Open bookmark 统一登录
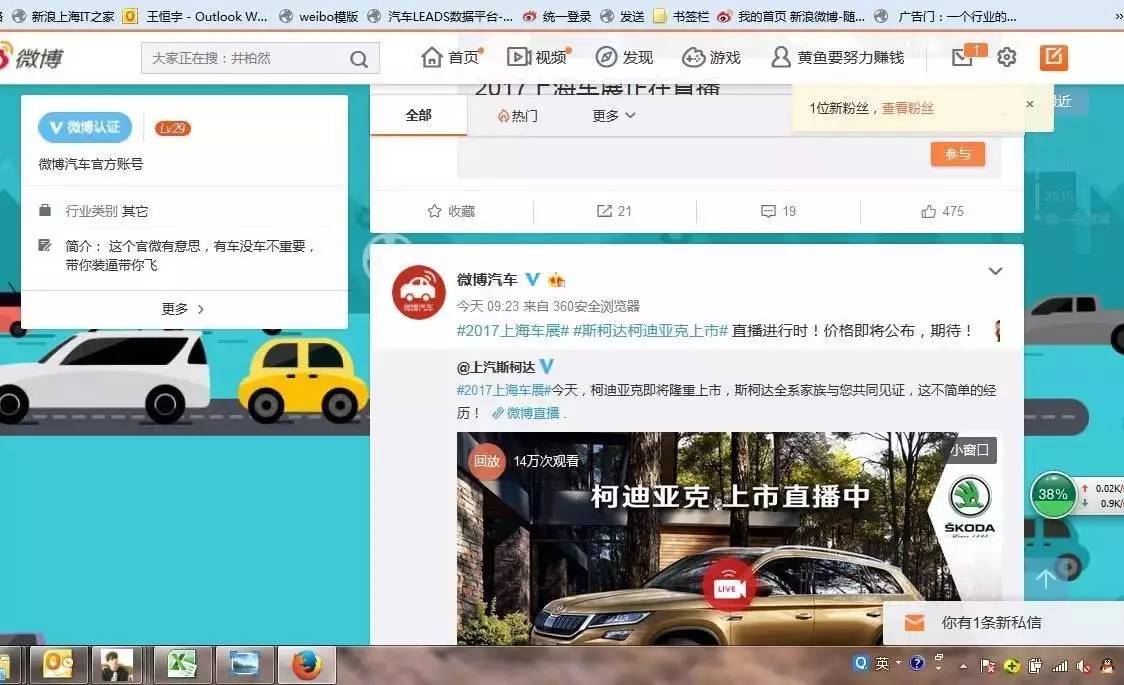 tap(557, 16)
